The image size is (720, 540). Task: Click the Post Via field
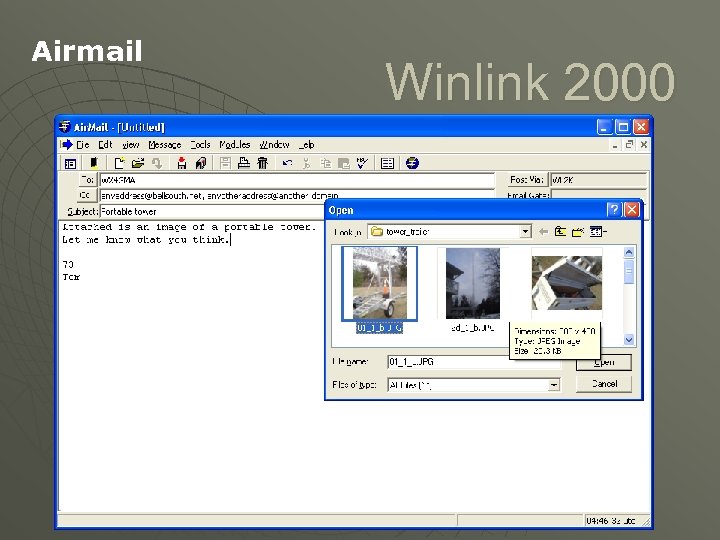coord(598,180)
